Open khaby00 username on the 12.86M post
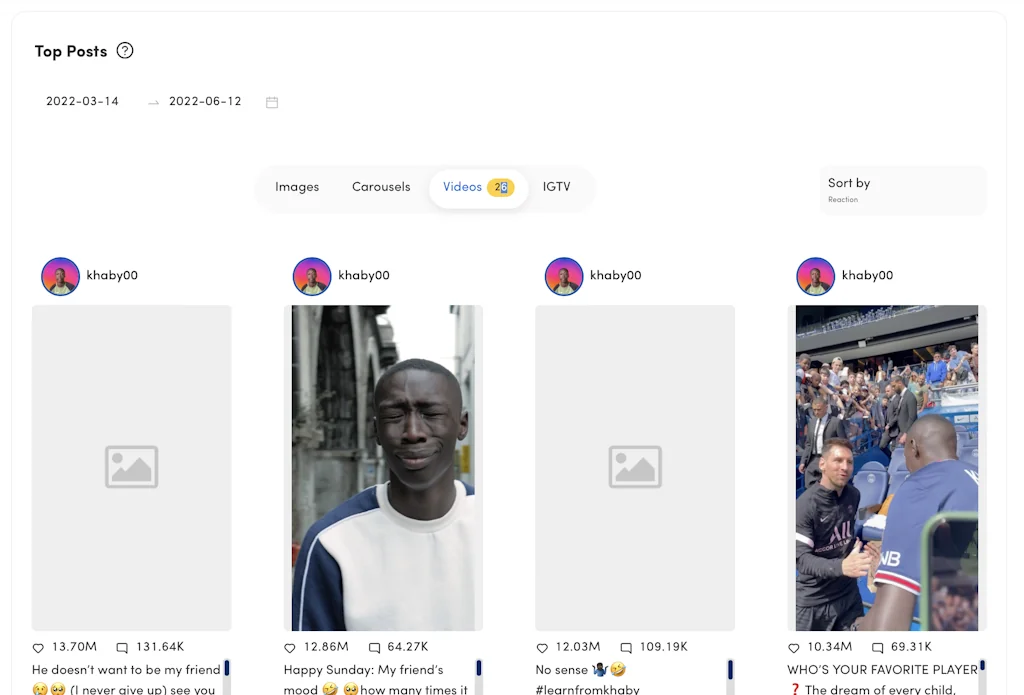Viewport: 1024px width, 695px height. (364, 275)
